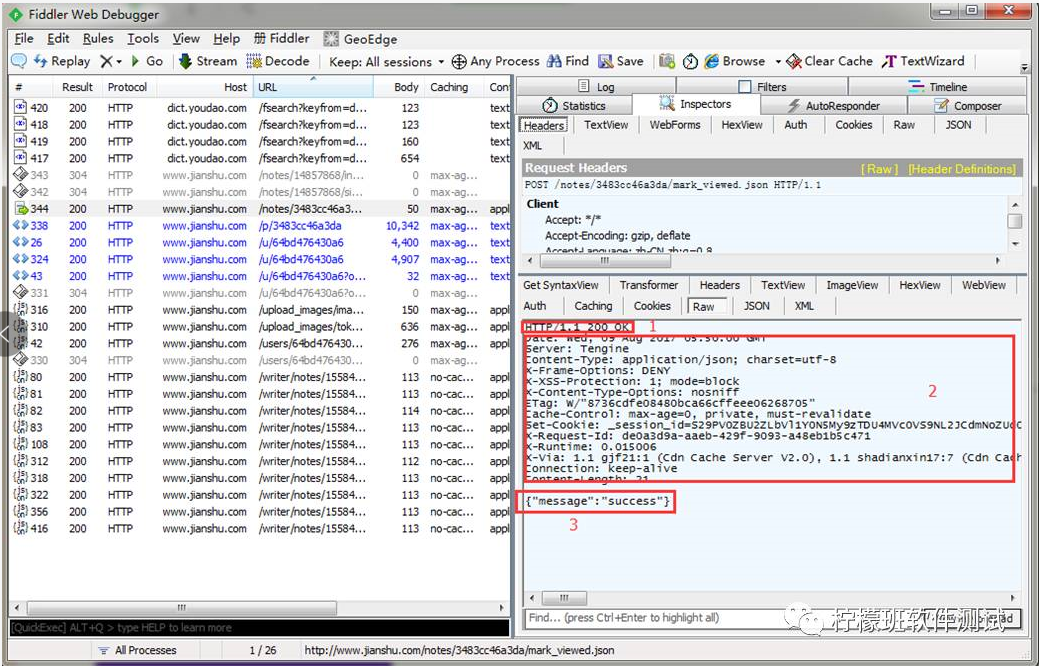Select request HexView tab
Screen dimensions: 1039x666
741,125
